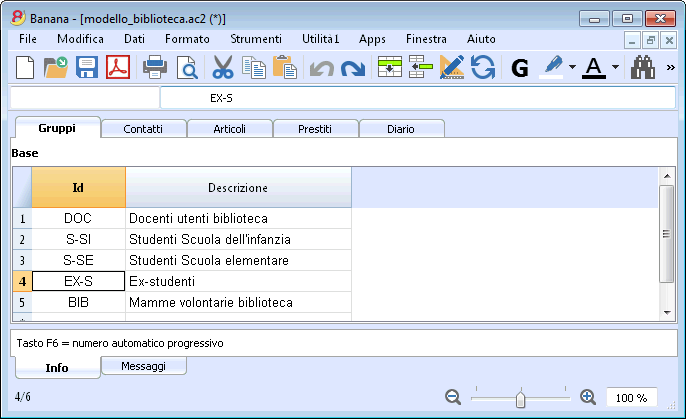
Task: Expand highlight color dropdown arrow
Action: (x=572, y=67)
